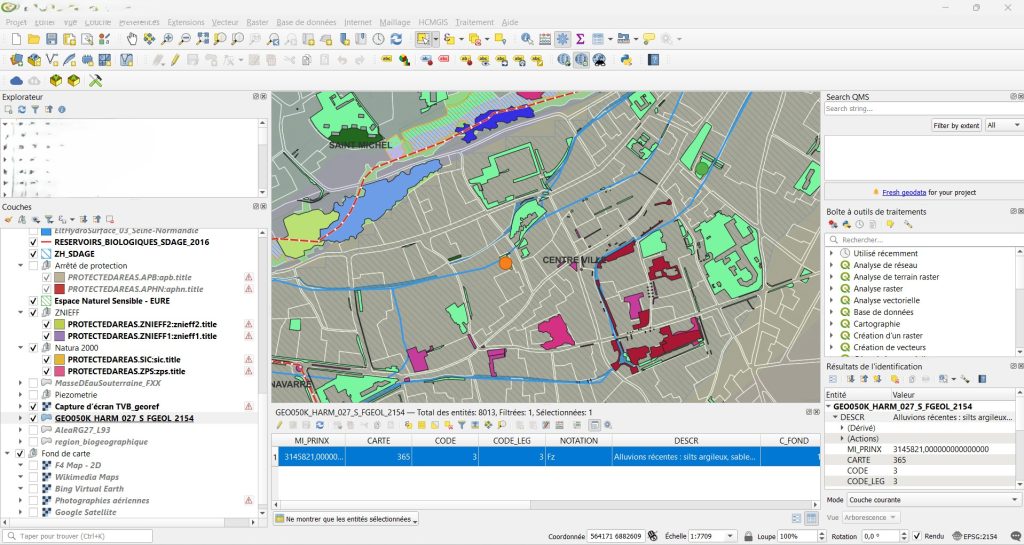This screenshot has height=545, width=1024.
Task: Toggle the Rendu checkbox in status bar
Action: [x=917, y=537]
